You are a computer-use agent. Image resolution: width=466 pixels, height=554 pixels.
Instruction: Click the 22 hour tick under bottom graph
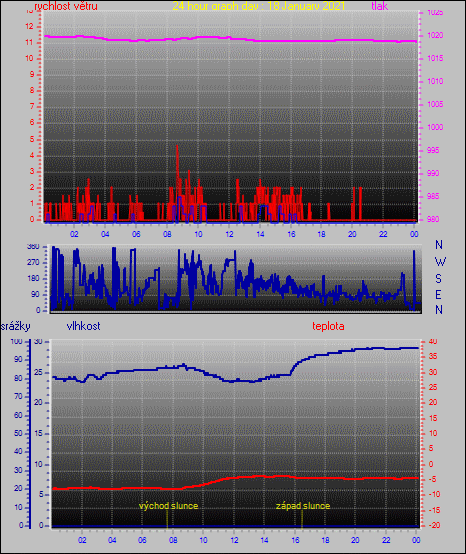coord(386,540)
